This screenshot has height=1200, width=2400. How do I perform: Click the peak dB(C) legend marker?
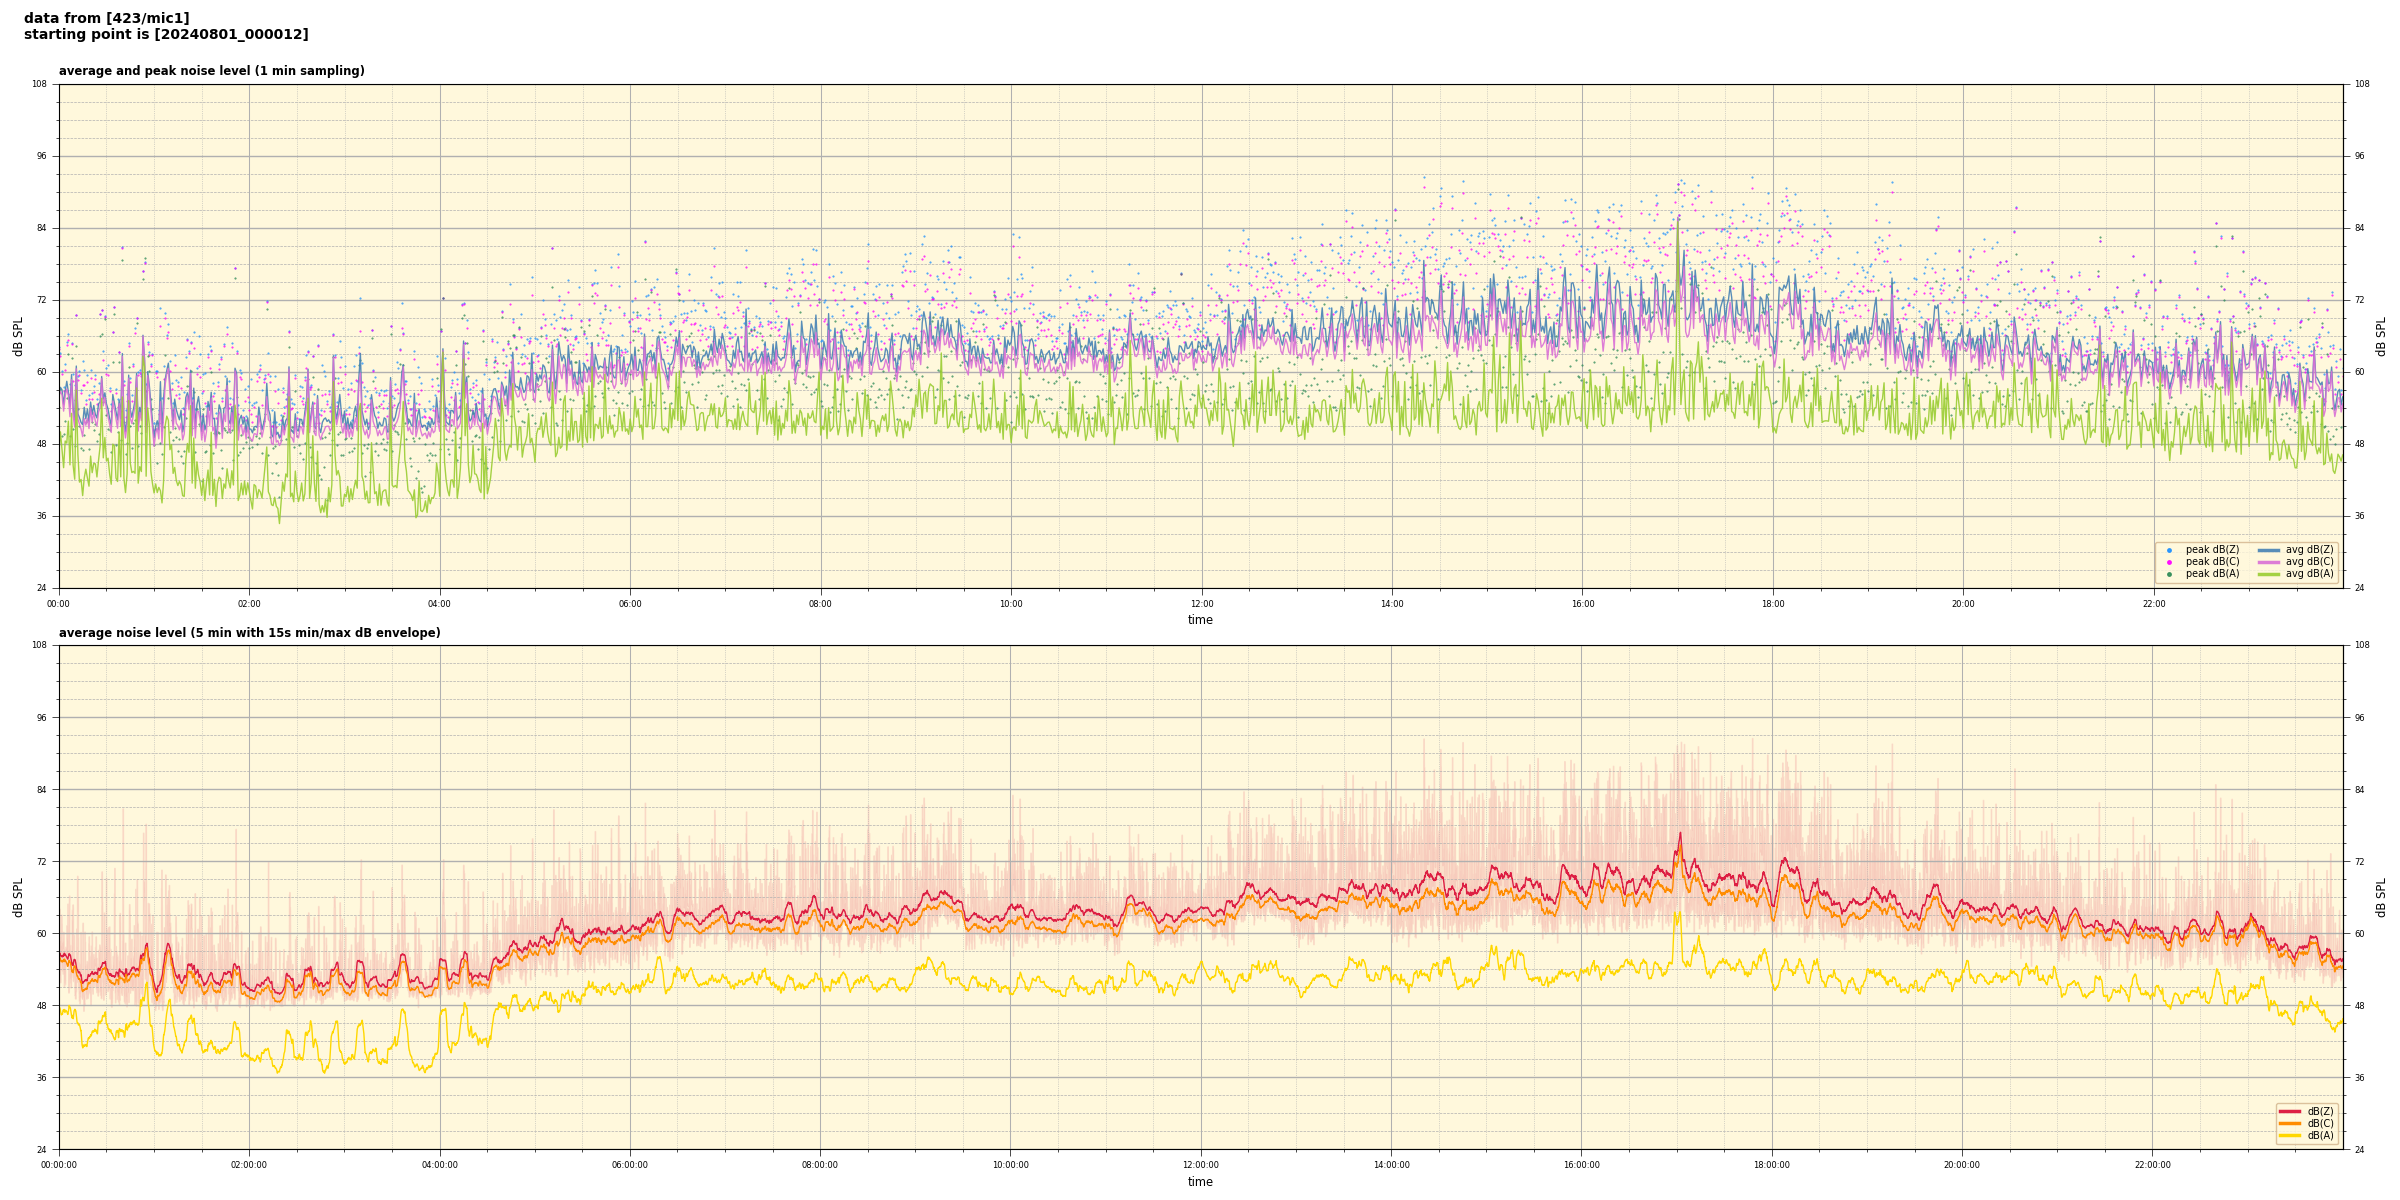click(2169, 562)
